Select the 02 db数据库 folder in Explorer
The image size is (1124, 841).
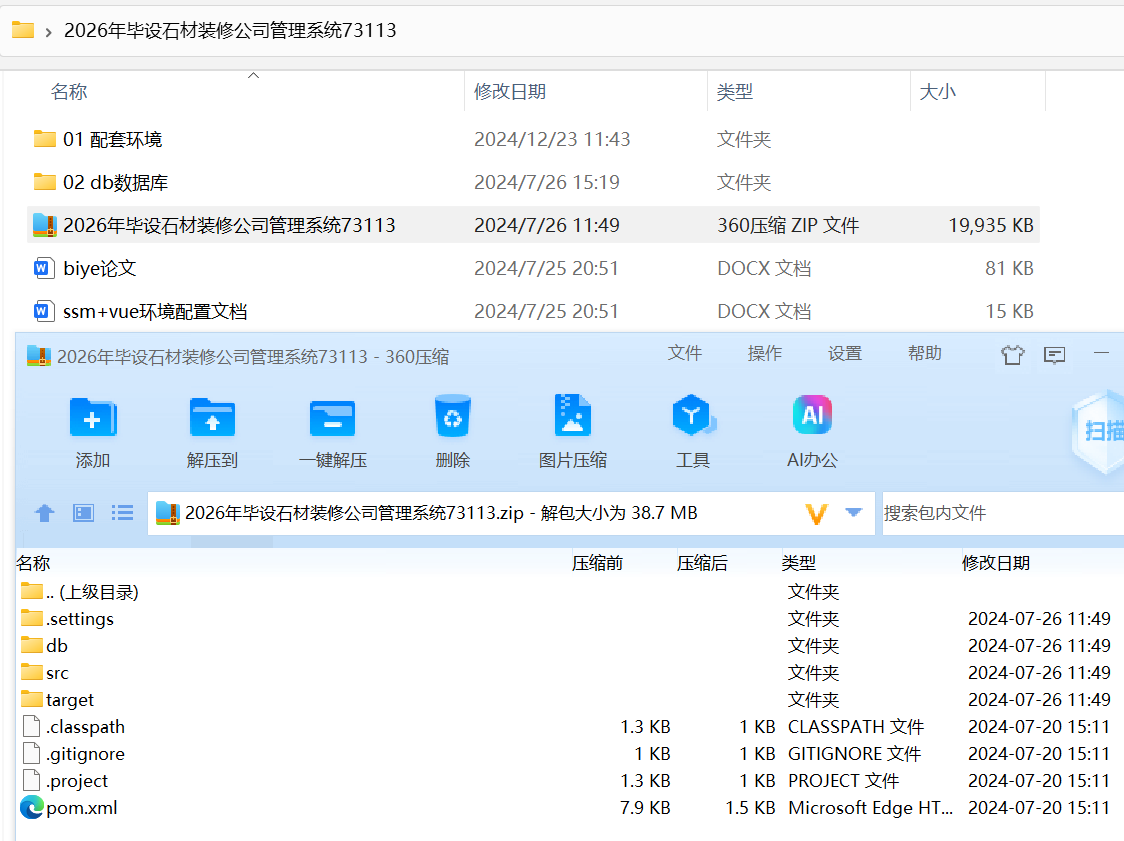tap(101, 182)
